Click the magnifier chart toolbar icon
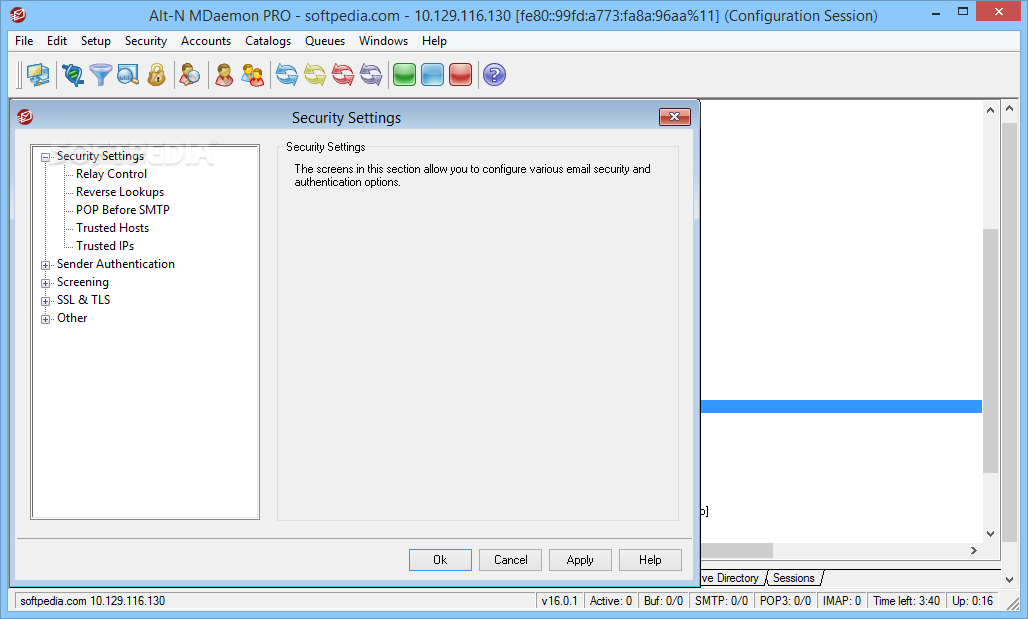1028x619 pixels. [128, 75]
